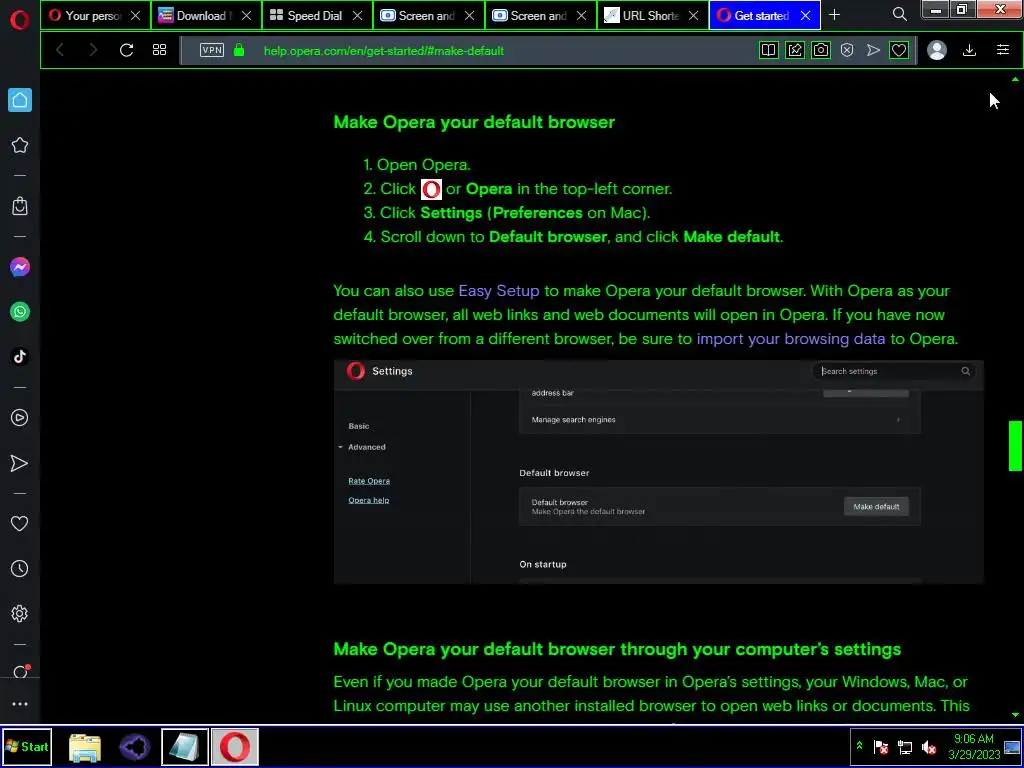Follow 'import your browsing data' link
The width and height of the screenshot is (1024, 768).
coord(791,339)
